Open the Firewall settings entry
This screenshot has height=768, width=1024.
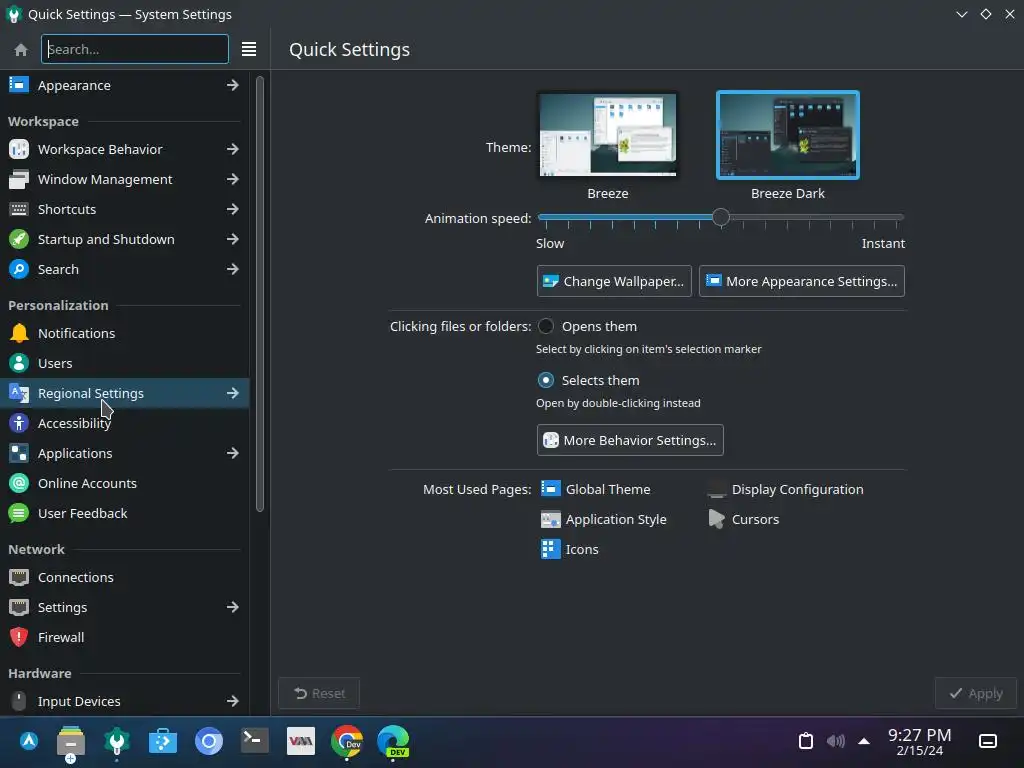[x=124, y=637]
